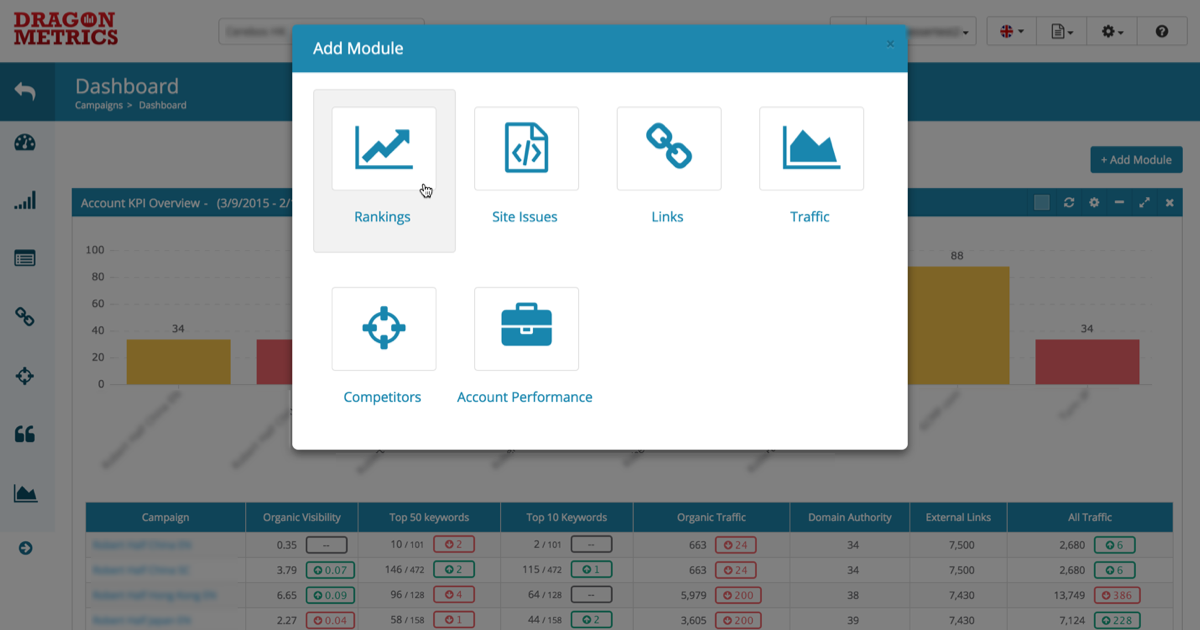Viewport: 1200px width, 630px height.
Task: Open the Rankings section in the sidebar
Action: click(x=26, y=200)
